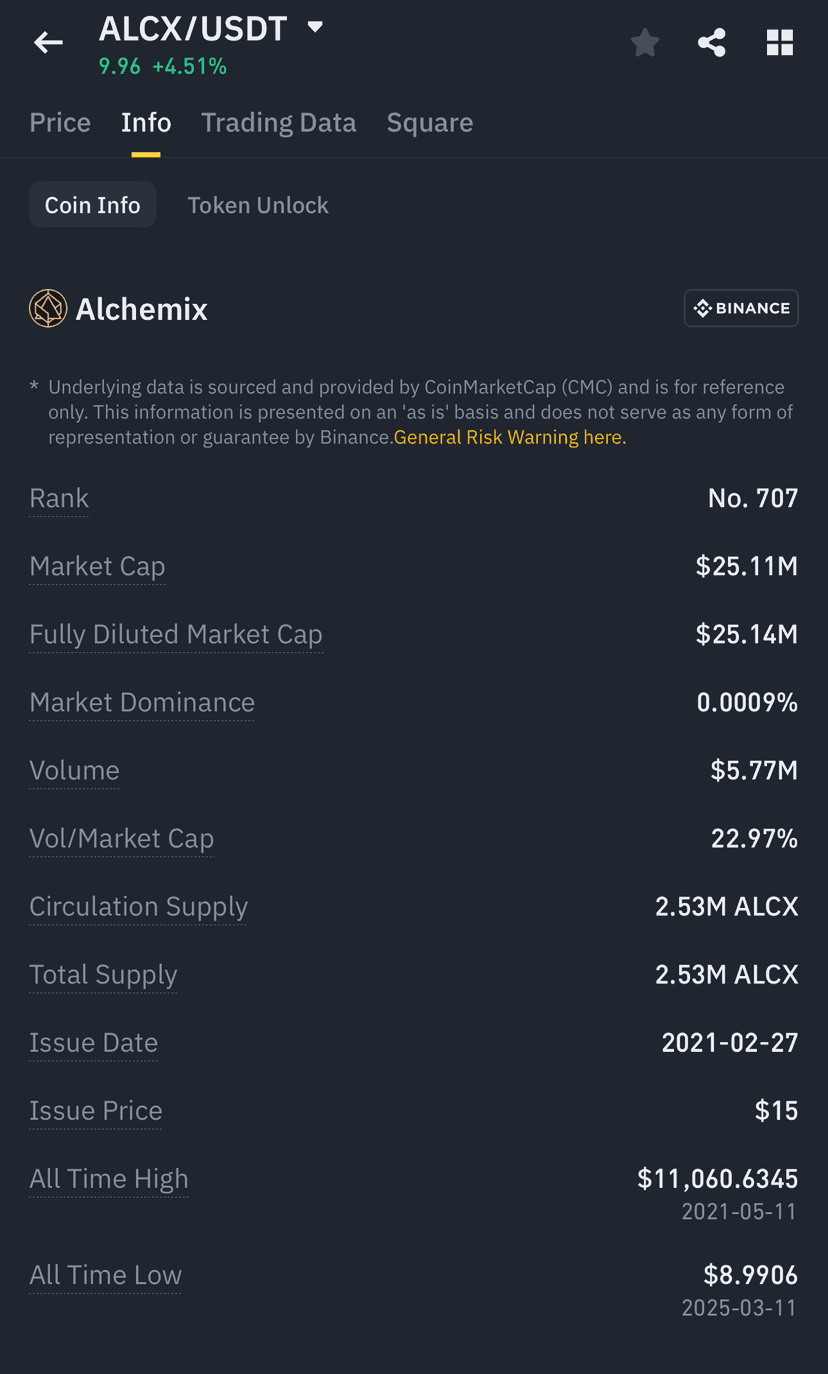Viewport: 828px width, 1374px height.
Task: Tap the Rank label for explanation
Action: (59, 498)
